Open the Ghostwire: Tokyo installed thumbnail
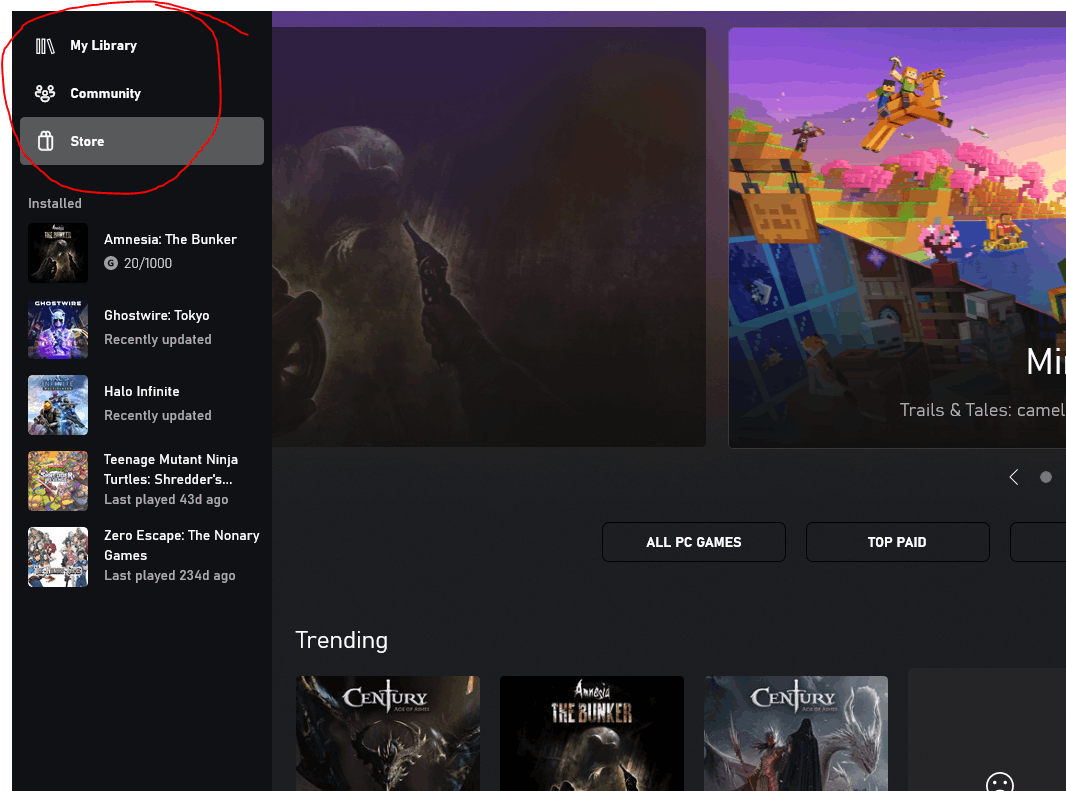 (58, 329)
